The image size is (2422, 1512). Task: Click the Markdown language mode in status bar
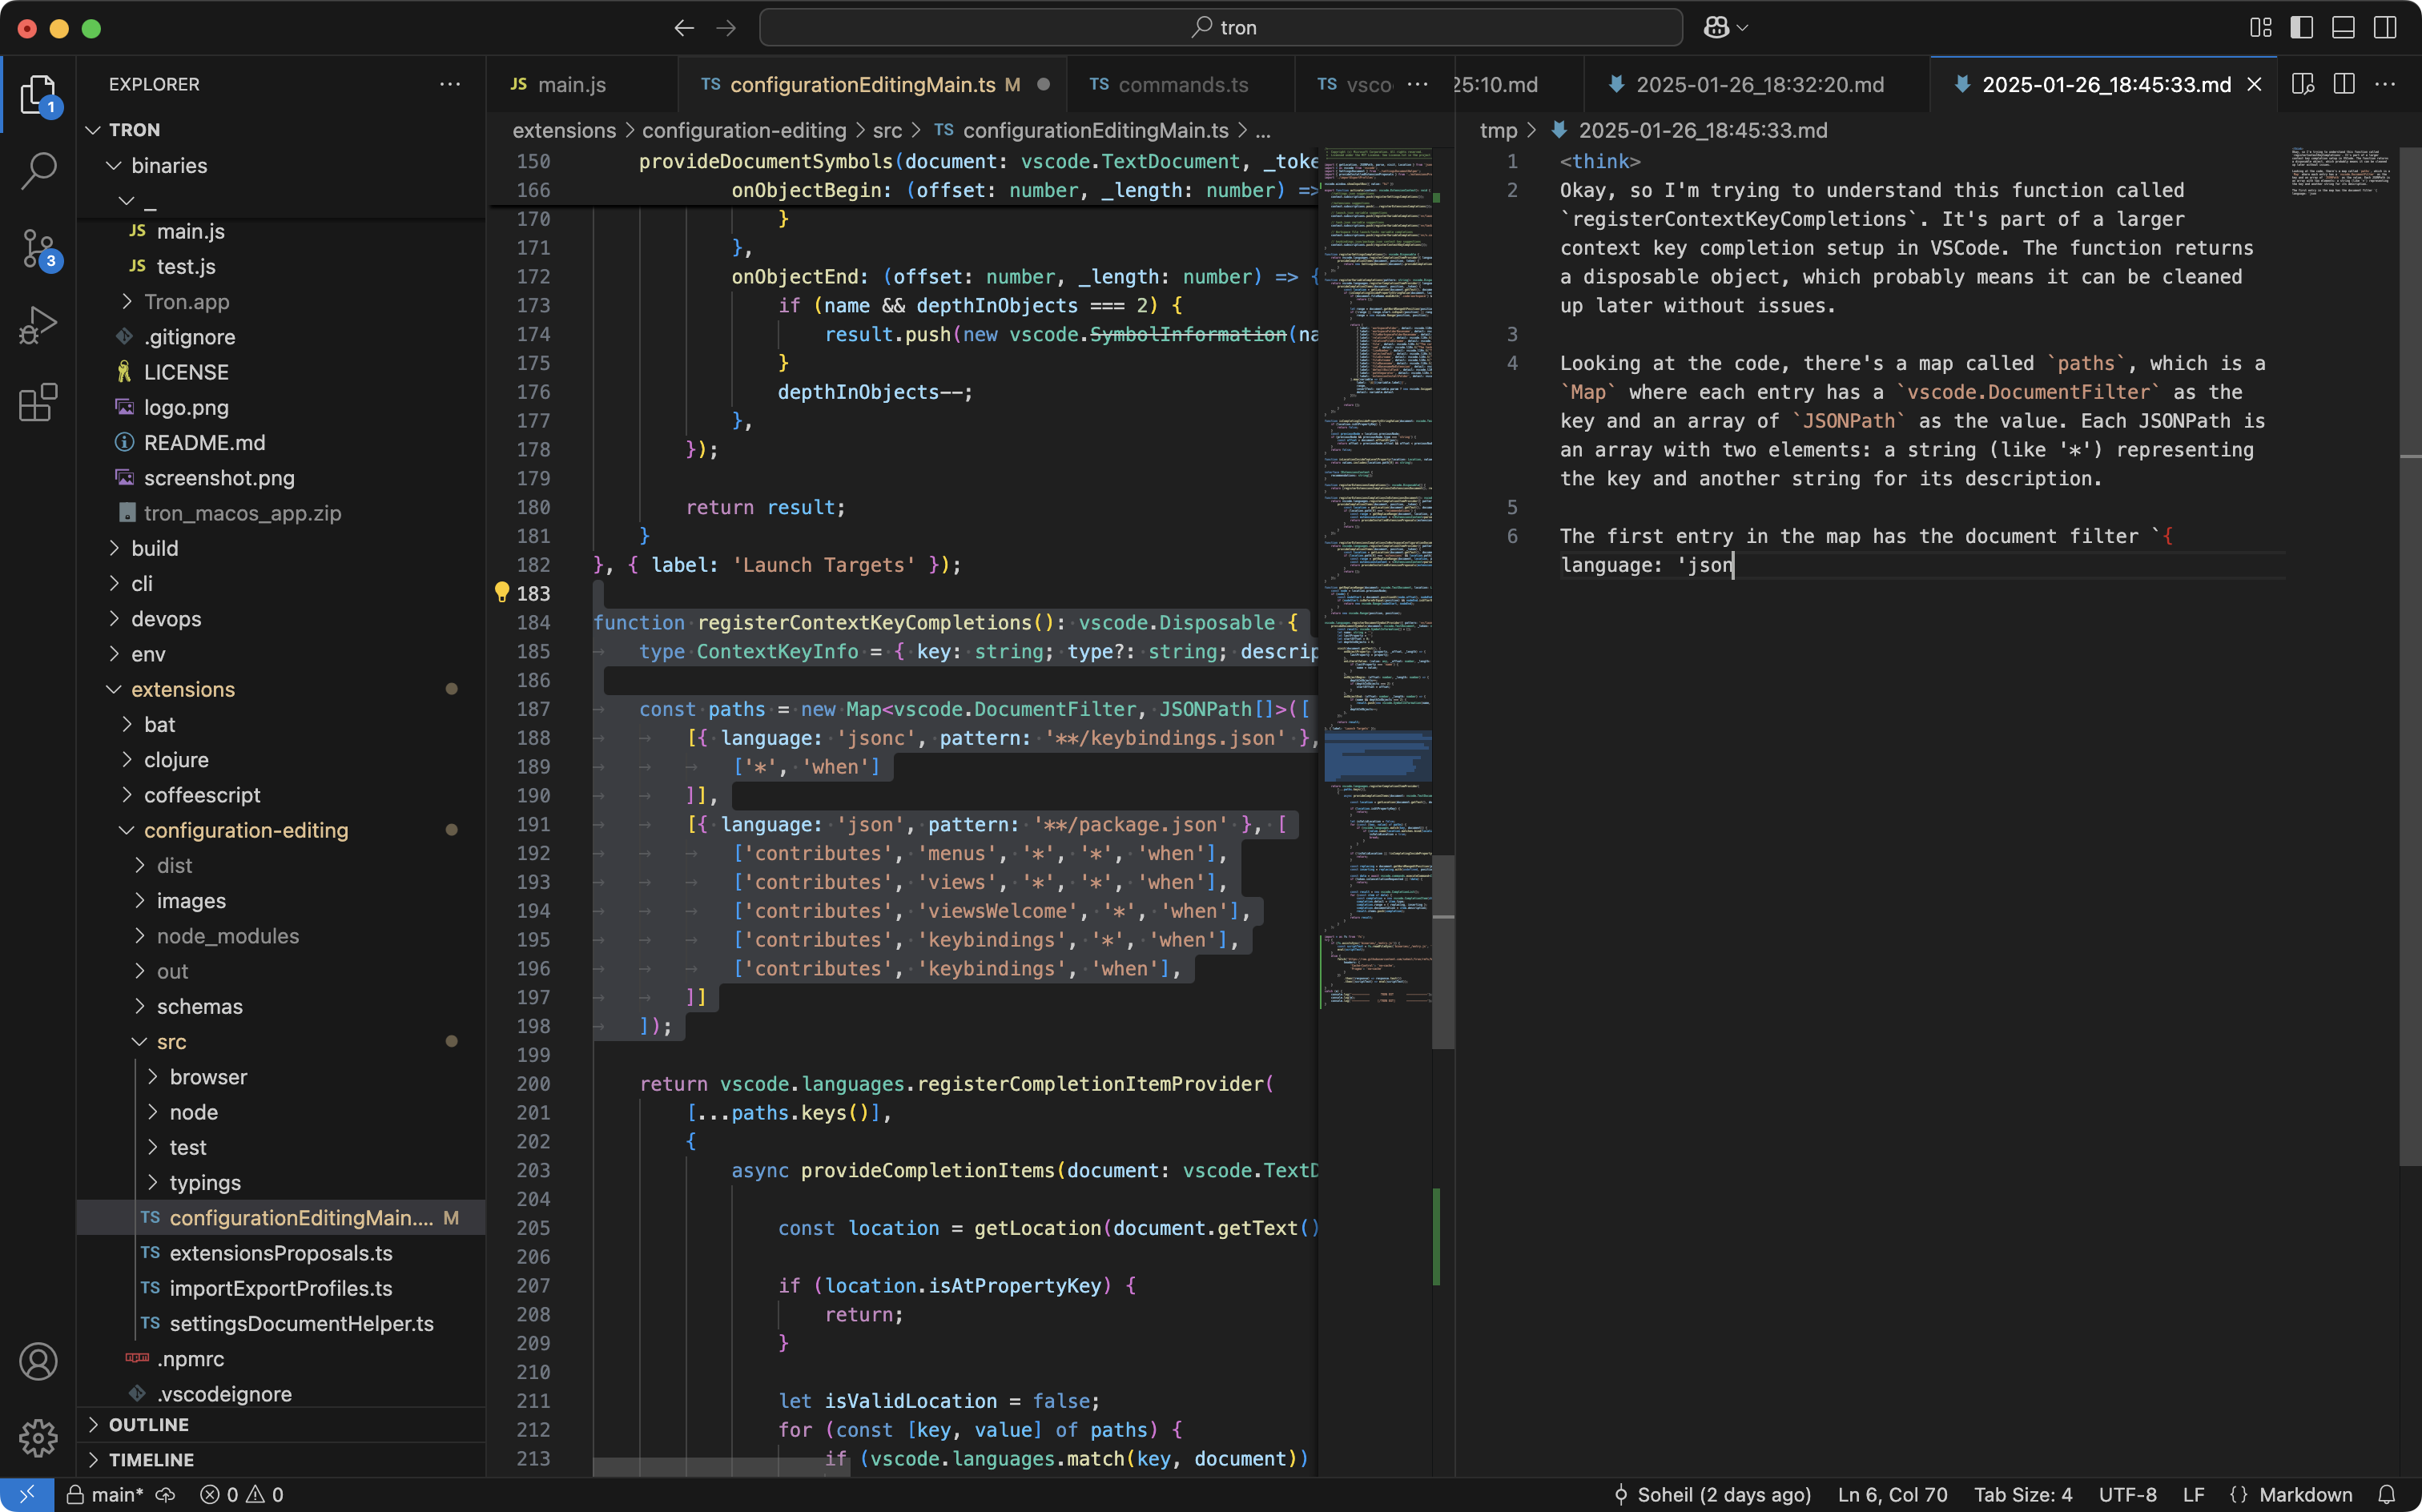(x=2304, y=1494)
